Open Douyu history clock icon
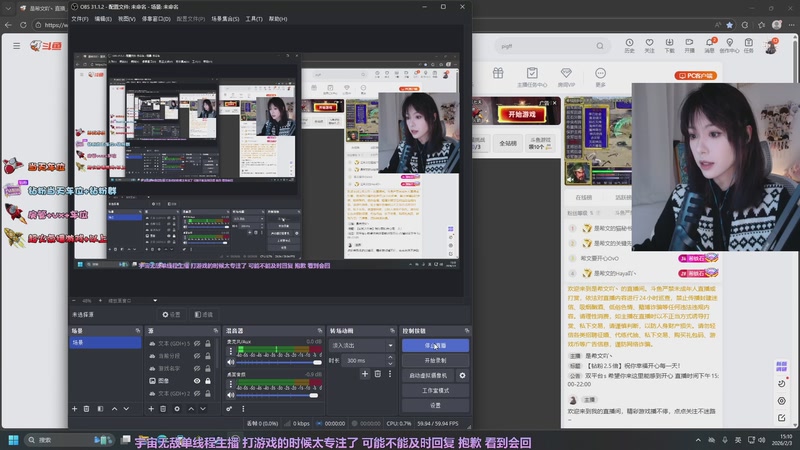 click(x=630, y=45)
